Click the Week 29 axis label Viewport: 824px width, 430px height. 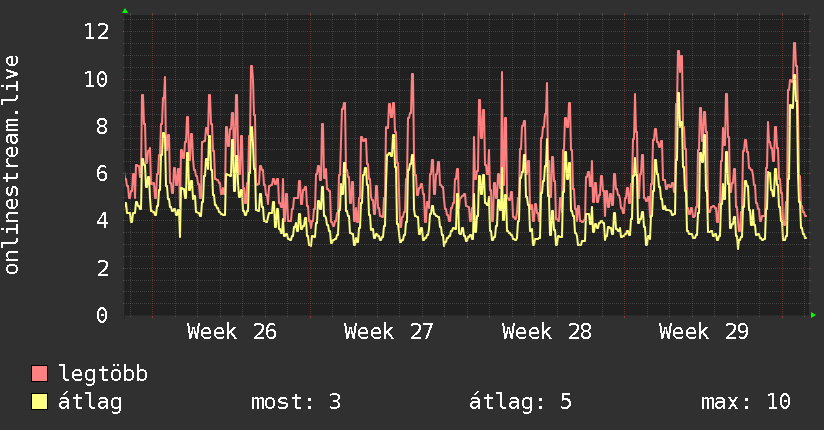point(704,332)
